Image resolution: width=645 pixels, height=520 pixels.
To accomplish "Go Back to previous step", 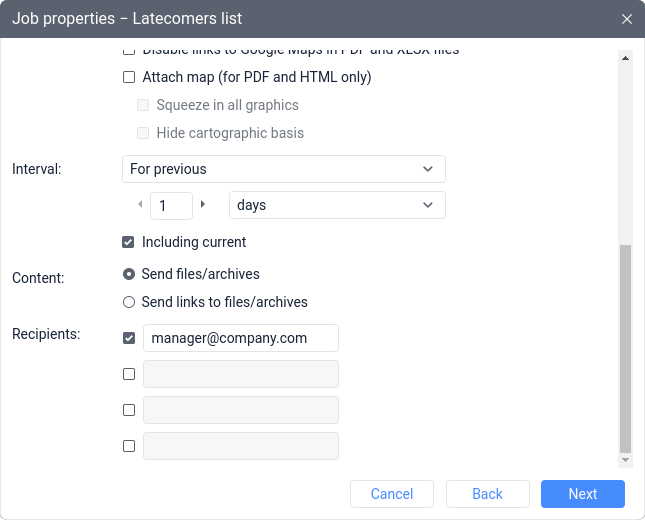I will [x=488, y=494].
